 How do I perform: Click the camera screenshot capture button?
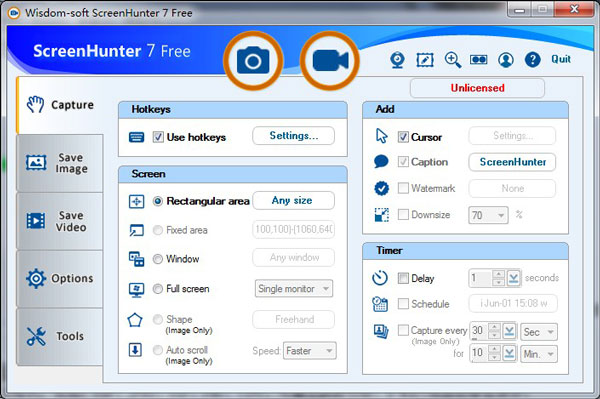point(253,60)
